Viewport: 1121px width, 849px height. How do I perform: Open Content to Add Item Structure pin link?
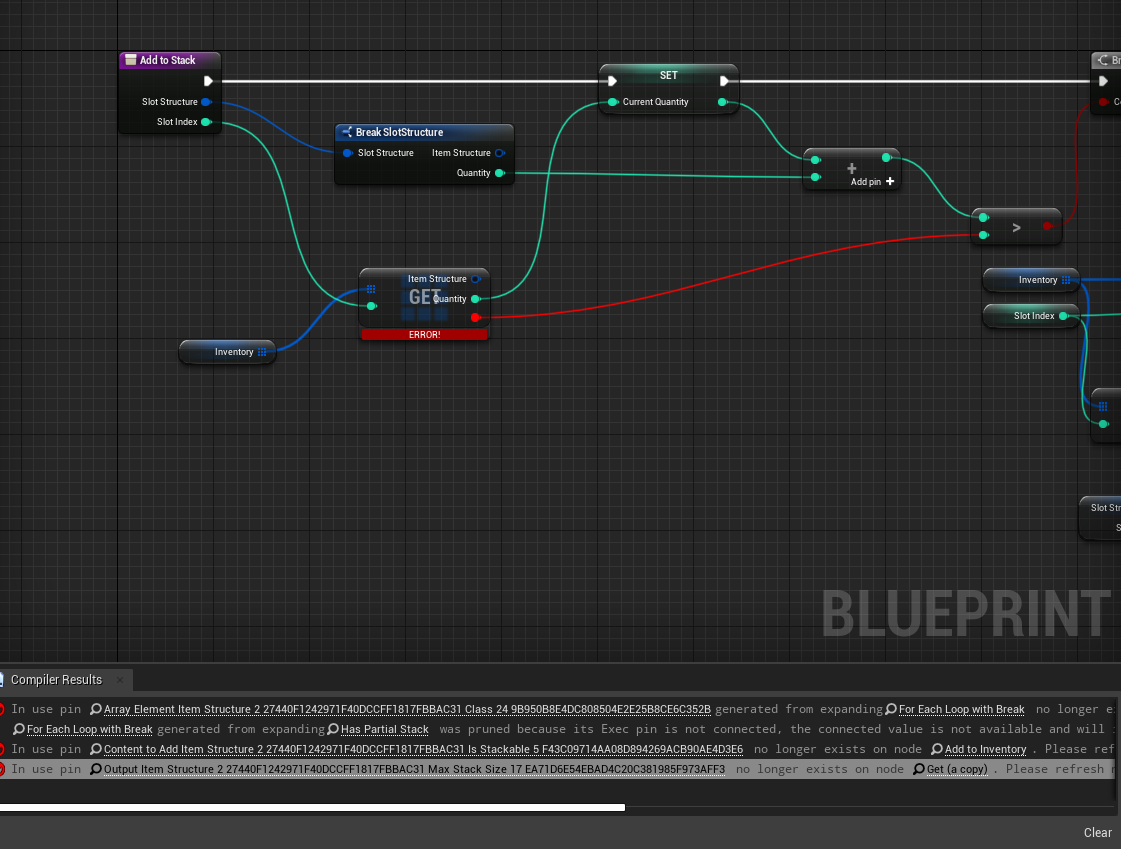(423, 750)
